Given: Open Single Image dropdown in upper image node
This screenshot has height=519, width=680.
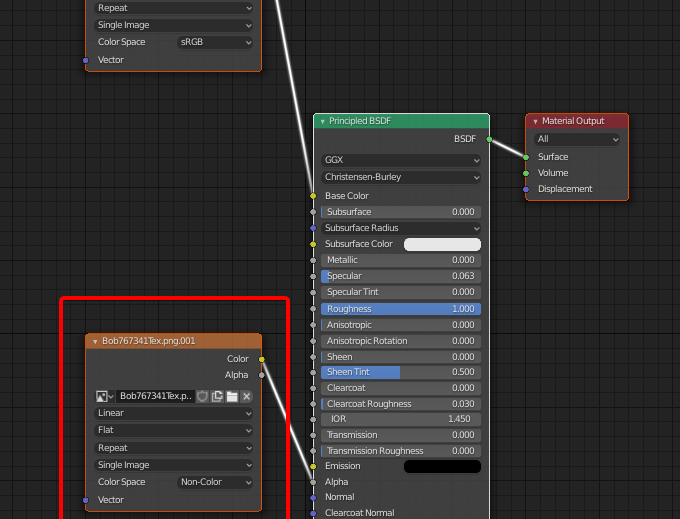Looking at the screenshot, I should pyautogui.click(x=173, y=25).
